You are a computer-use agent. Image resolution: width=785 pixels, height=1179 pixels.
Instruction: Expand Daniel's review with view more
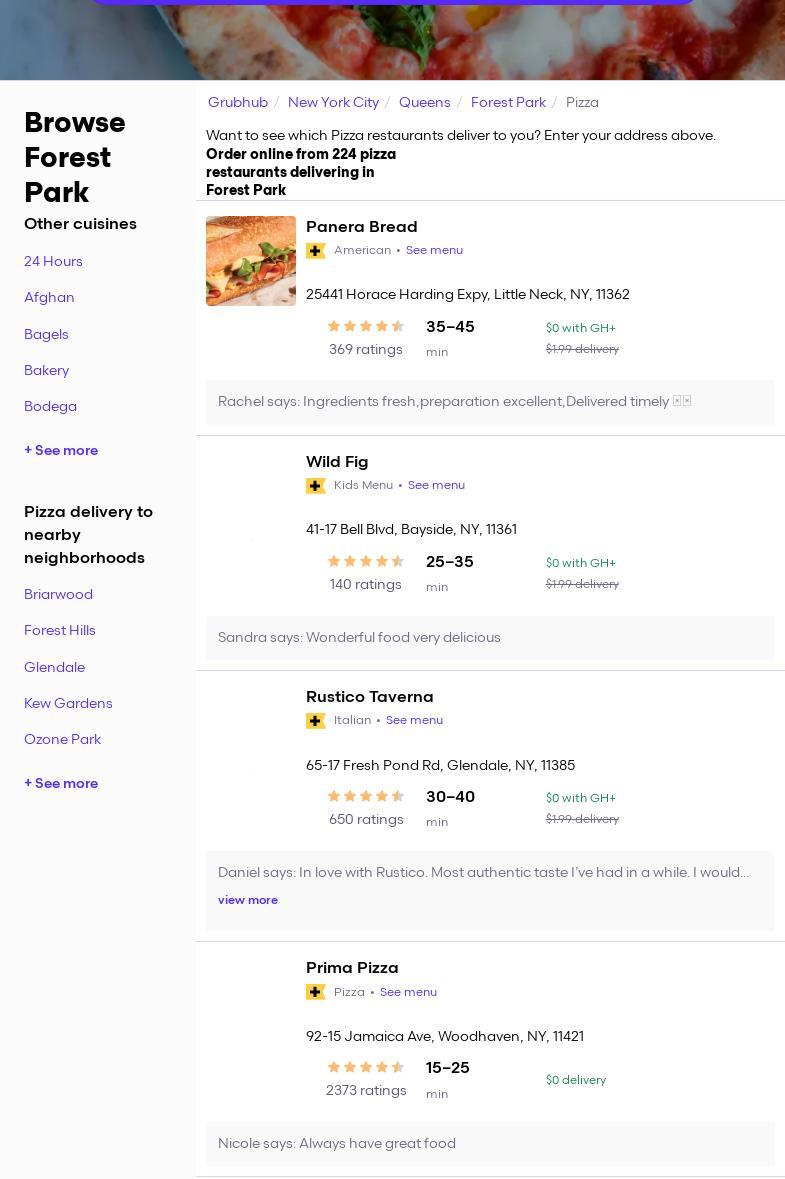[x=248, y=900]
